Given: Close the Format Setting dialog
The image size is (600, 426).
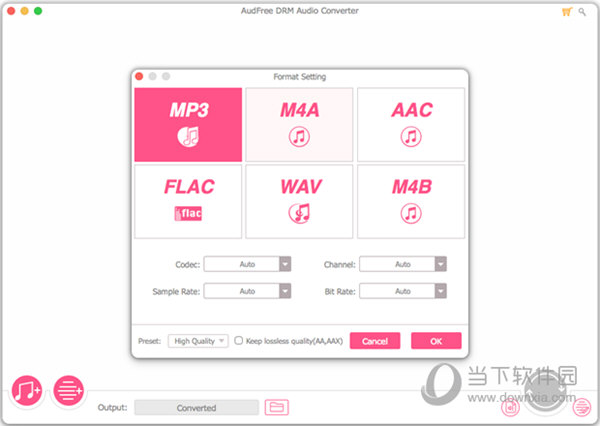Looking at the screenshot, I should tap(139, 77).
